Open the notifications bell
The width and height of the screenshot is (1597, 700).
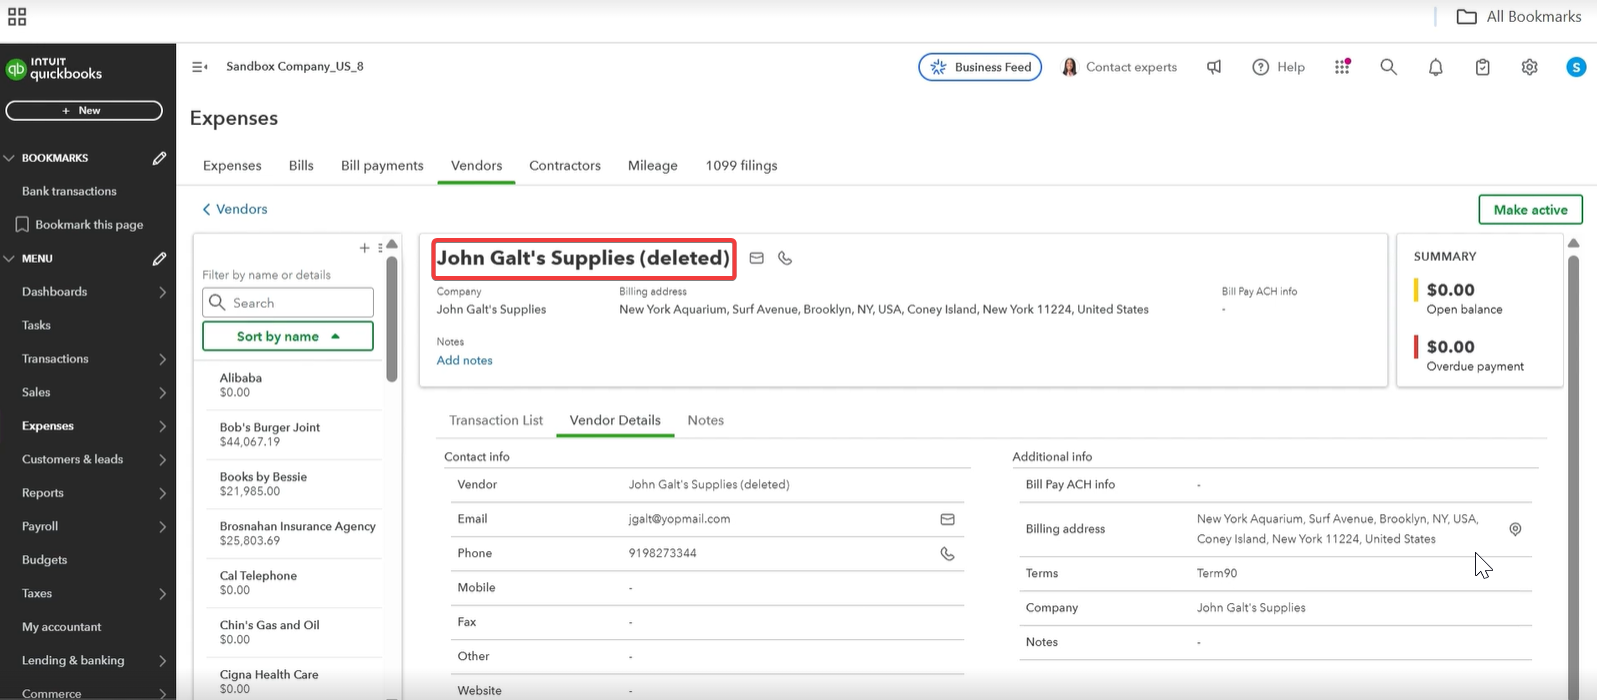pyautogui.click(x=1435, y=67)
